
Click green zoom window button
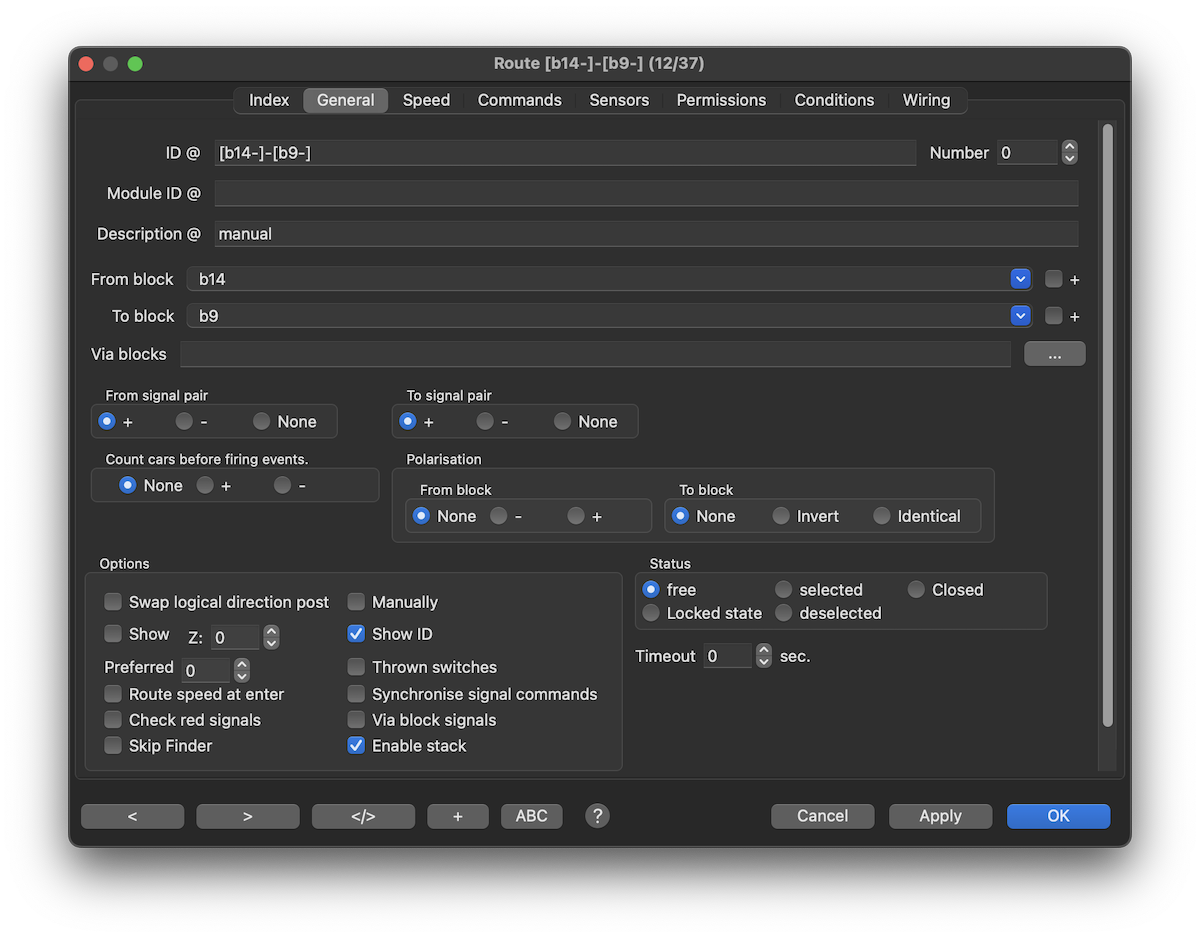[x=135, y=64]
